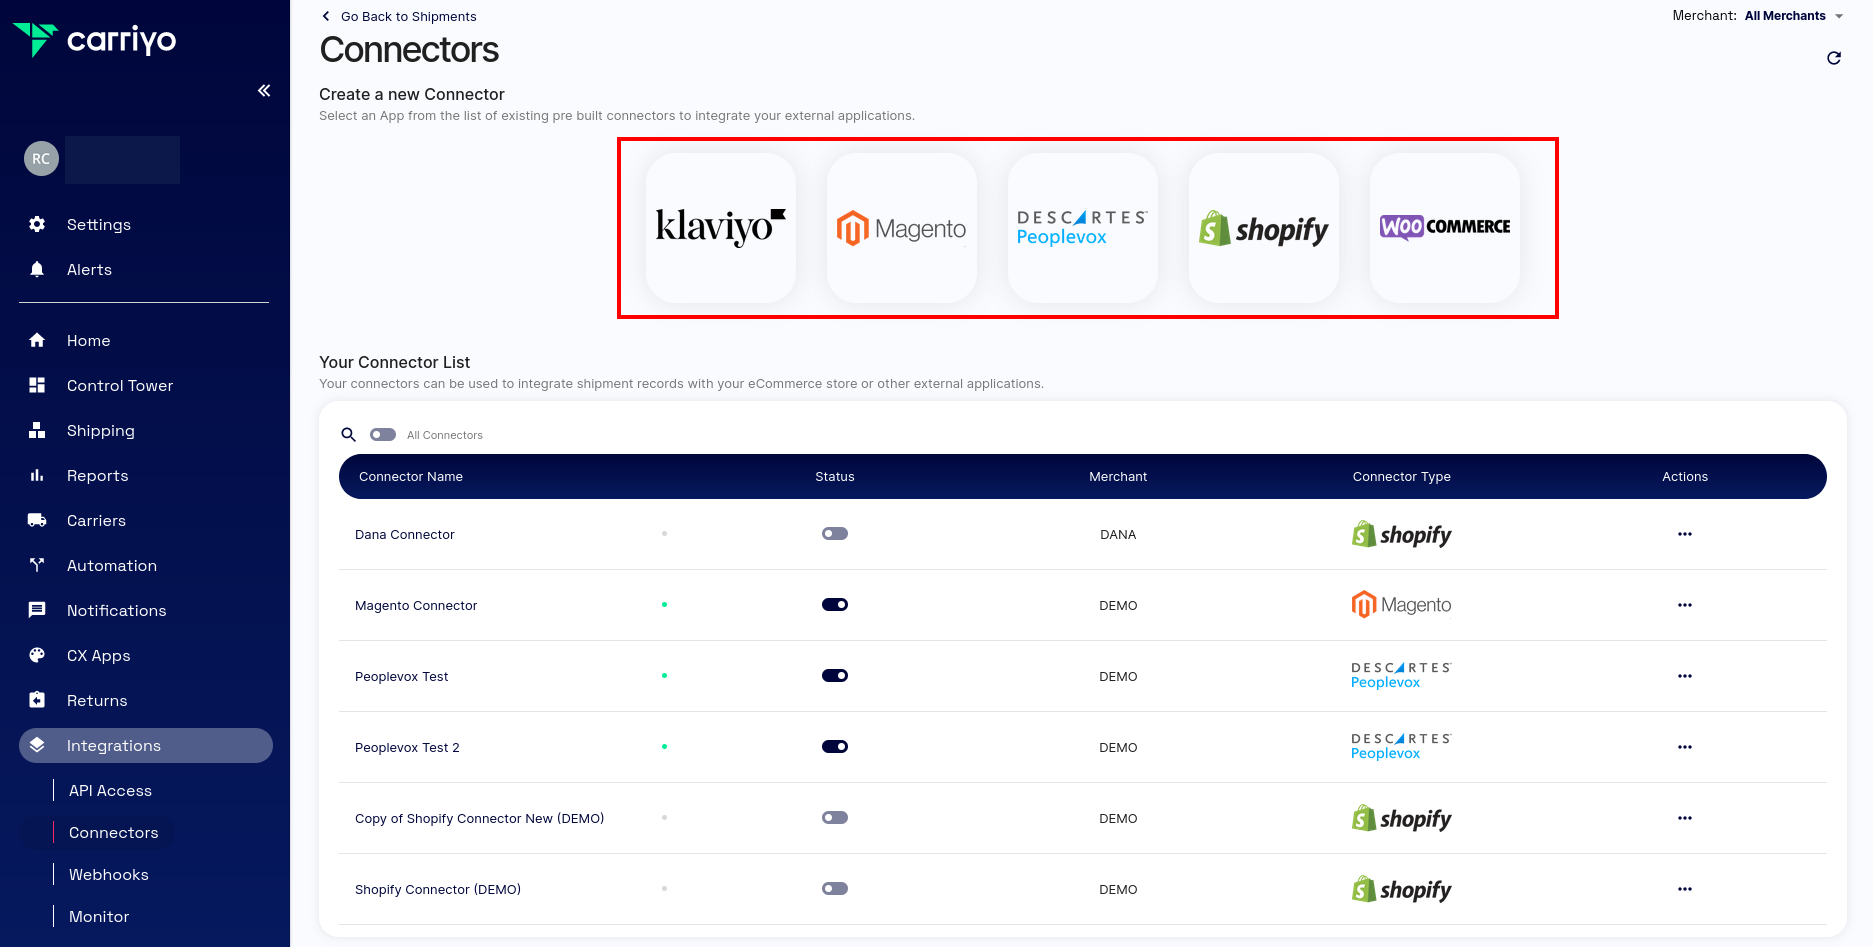Image resolution: width=1873 pixels, height=947 pixels.
Task: Click the Settings gear icon in sidebar
Action: [x=37, y=224]
